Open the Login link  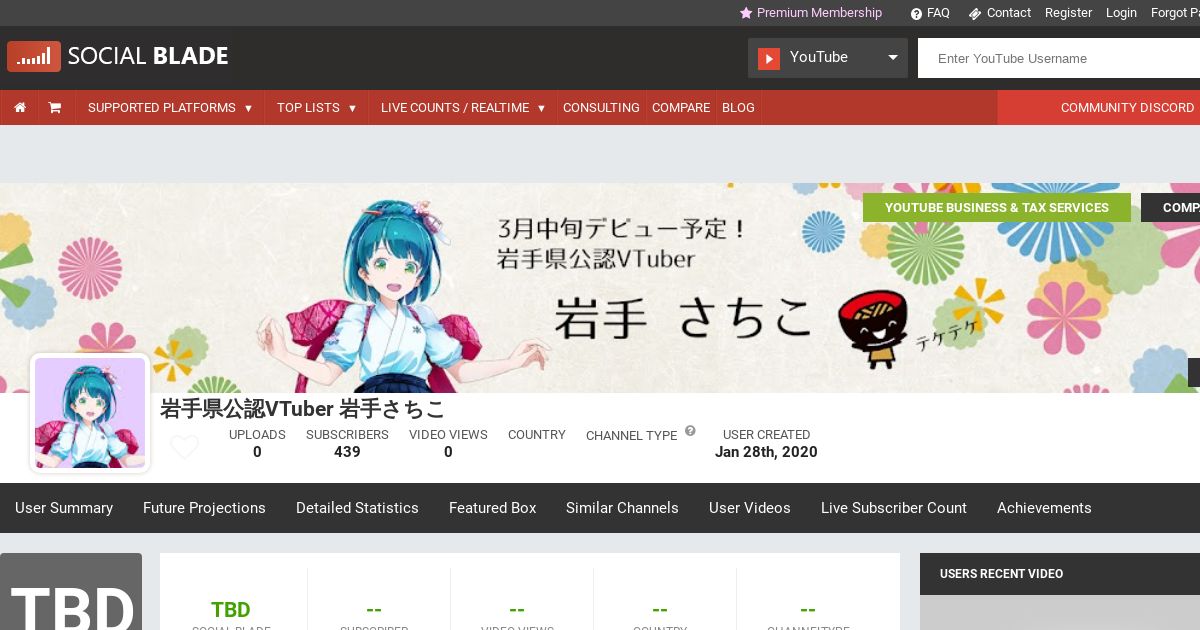(x=1121, y=13)
